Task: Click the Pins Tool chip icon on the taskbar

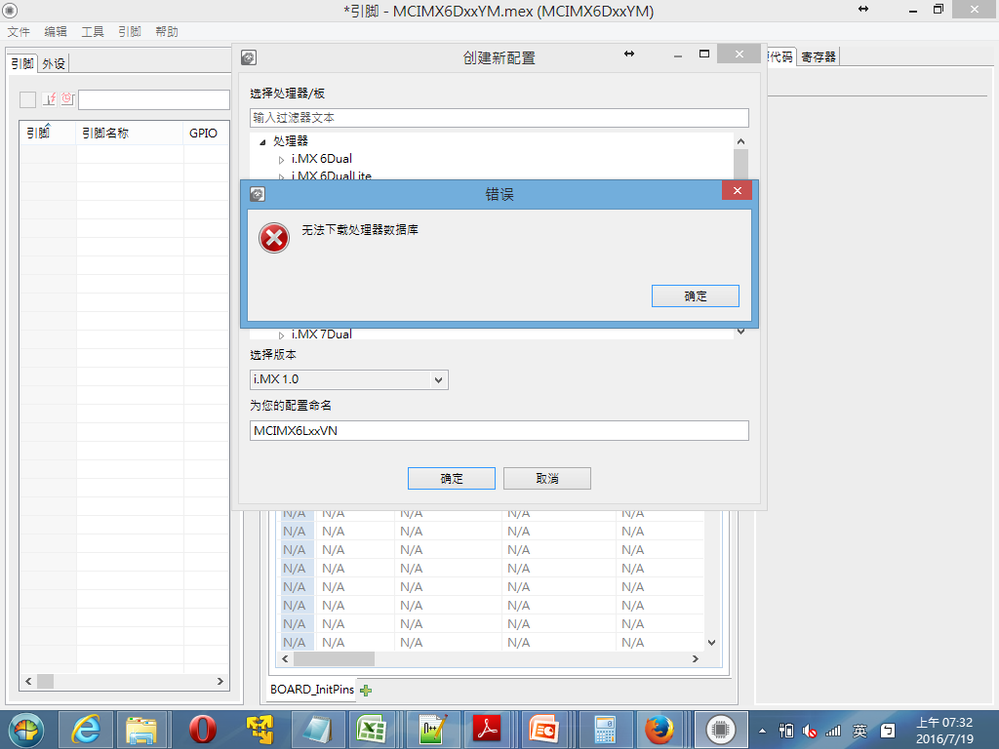Action: coord(721,729)
